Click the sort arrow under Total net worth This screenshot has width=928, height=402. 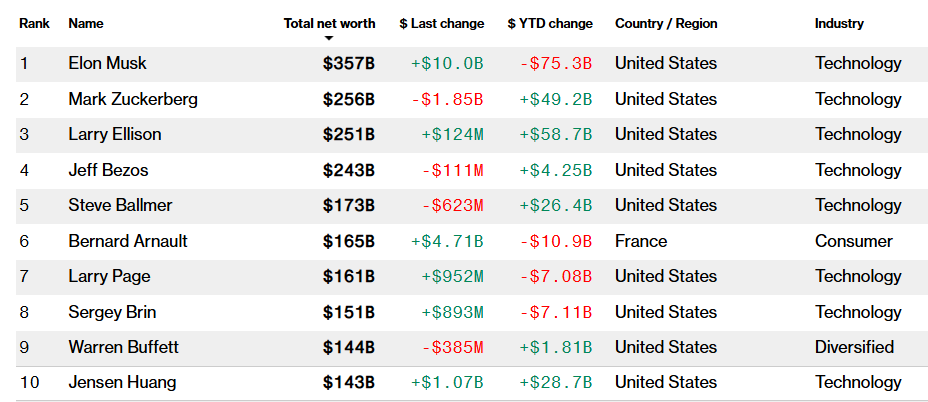pyautogui.click(x=329, y=39)
